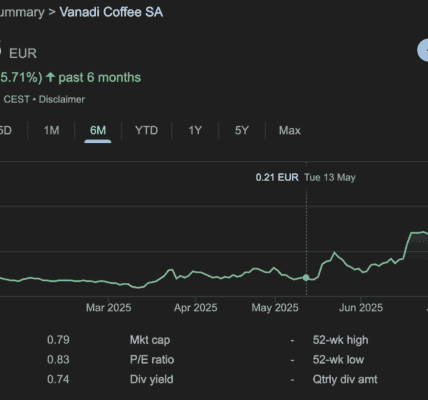The image size is (428, 400).
Task: Switch chart to YTD range
Action: coord(146,130)
